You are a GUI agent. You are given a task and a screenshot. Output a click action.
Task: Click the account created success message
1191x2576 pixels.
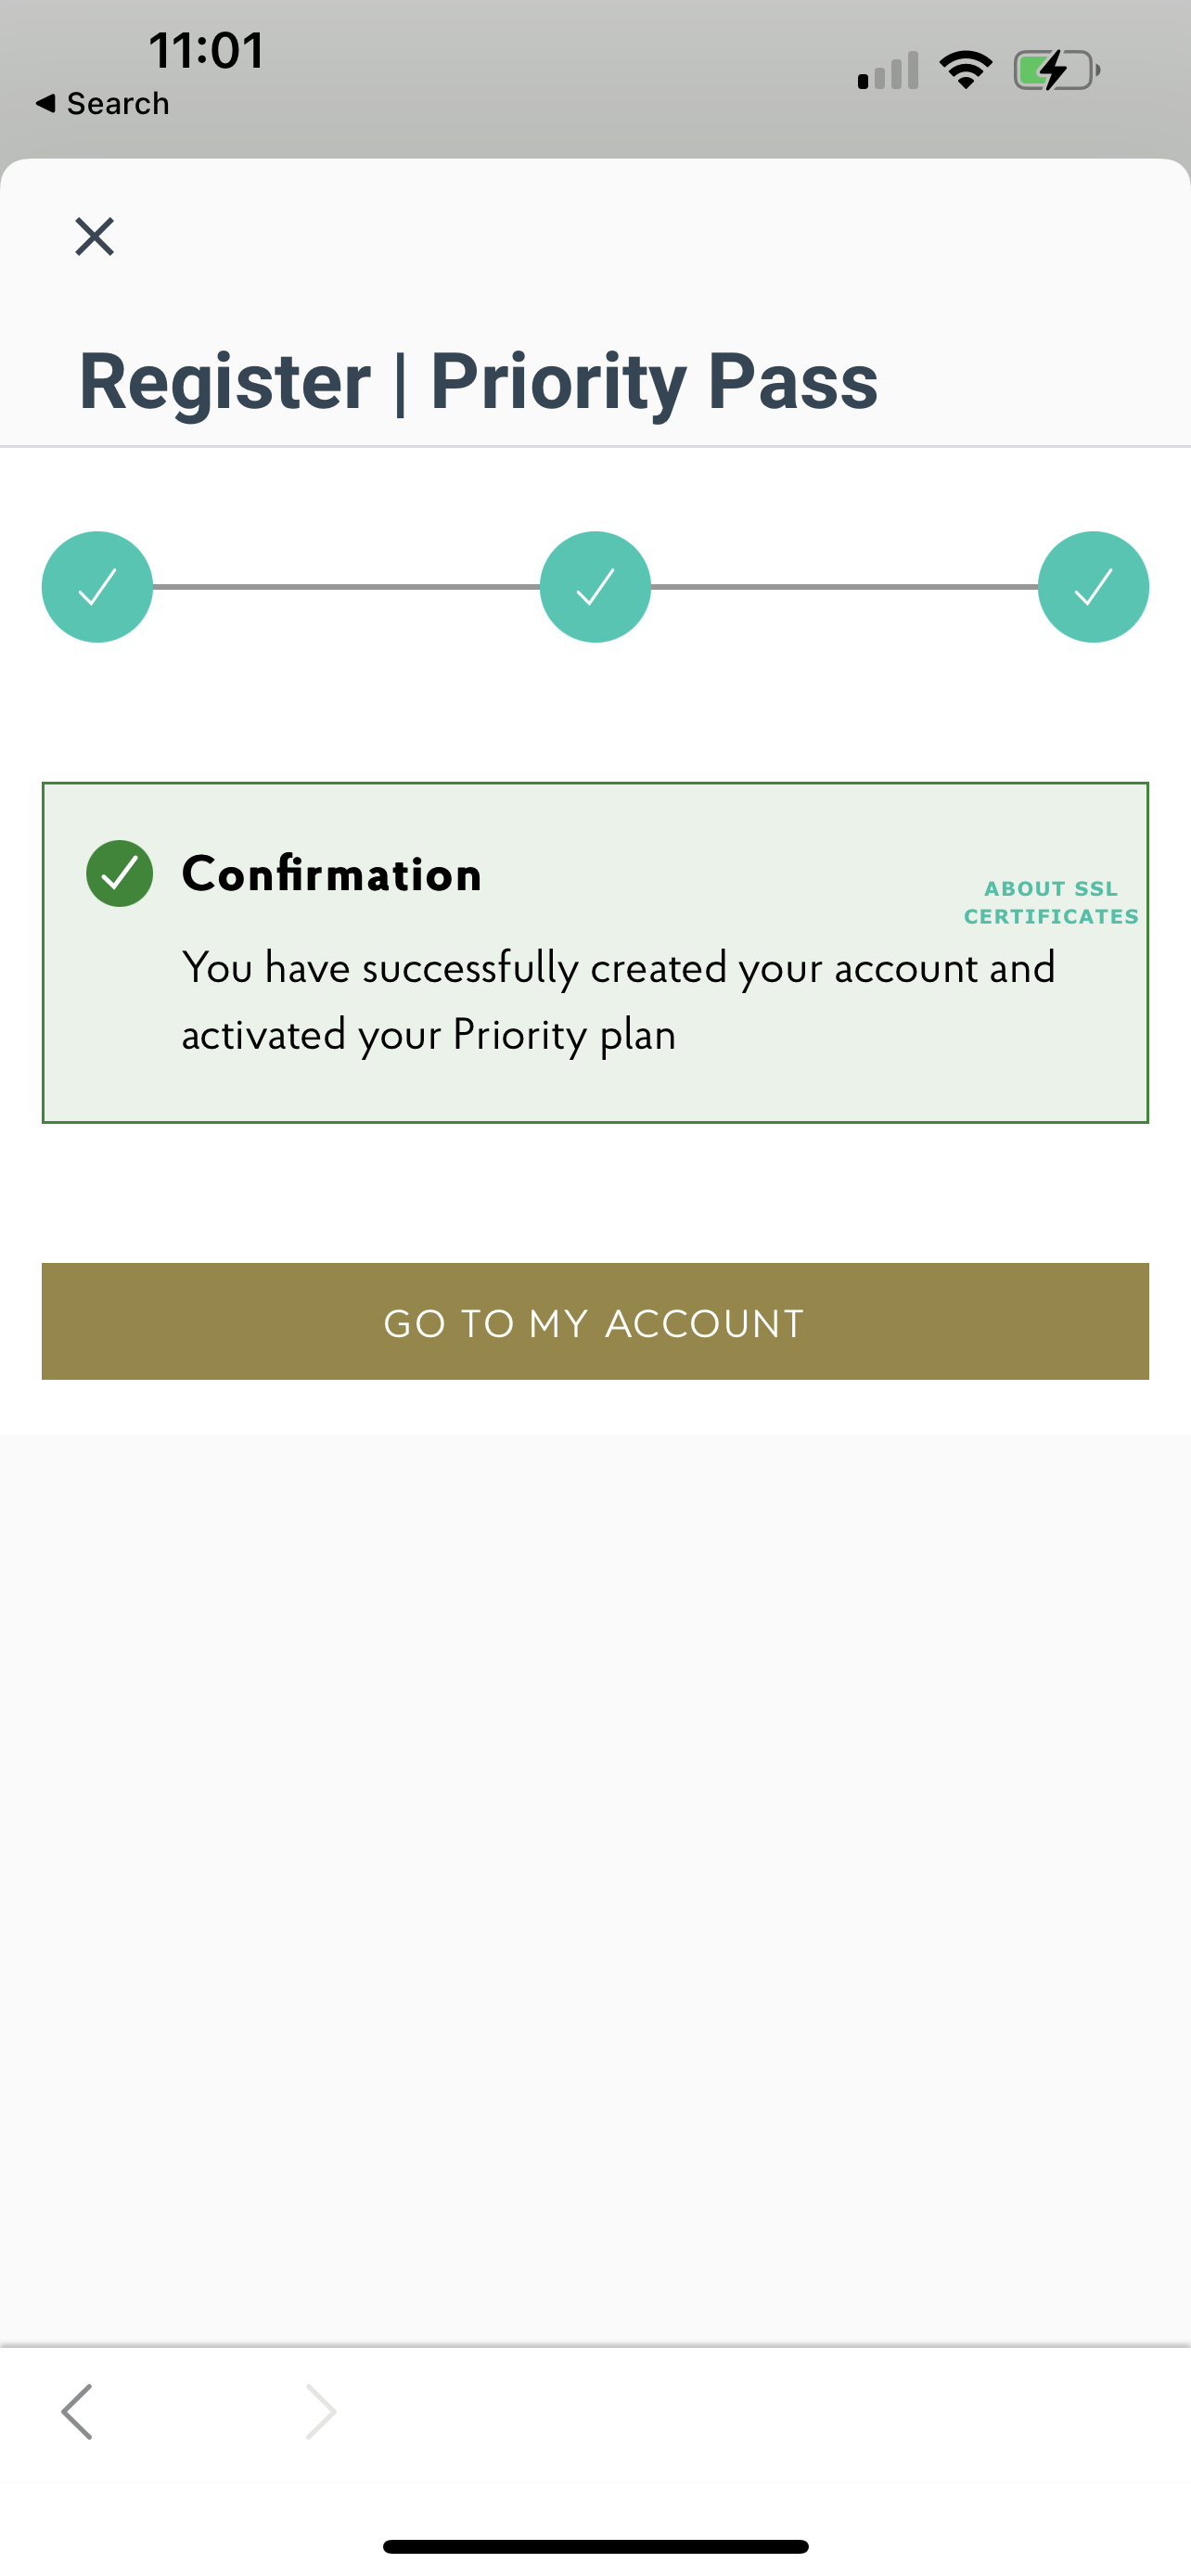618,1001
